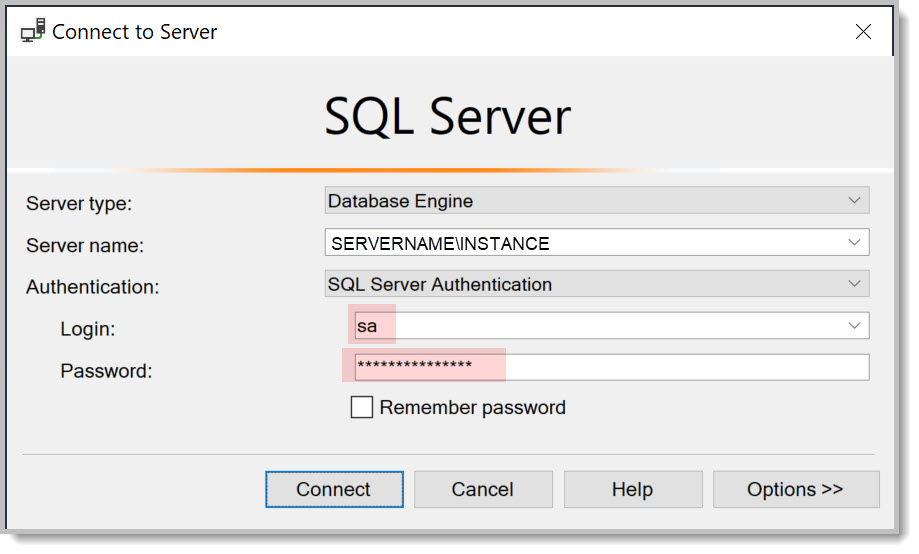Click the SQL Server banner heading
The image size is (919, 554).
447,117
